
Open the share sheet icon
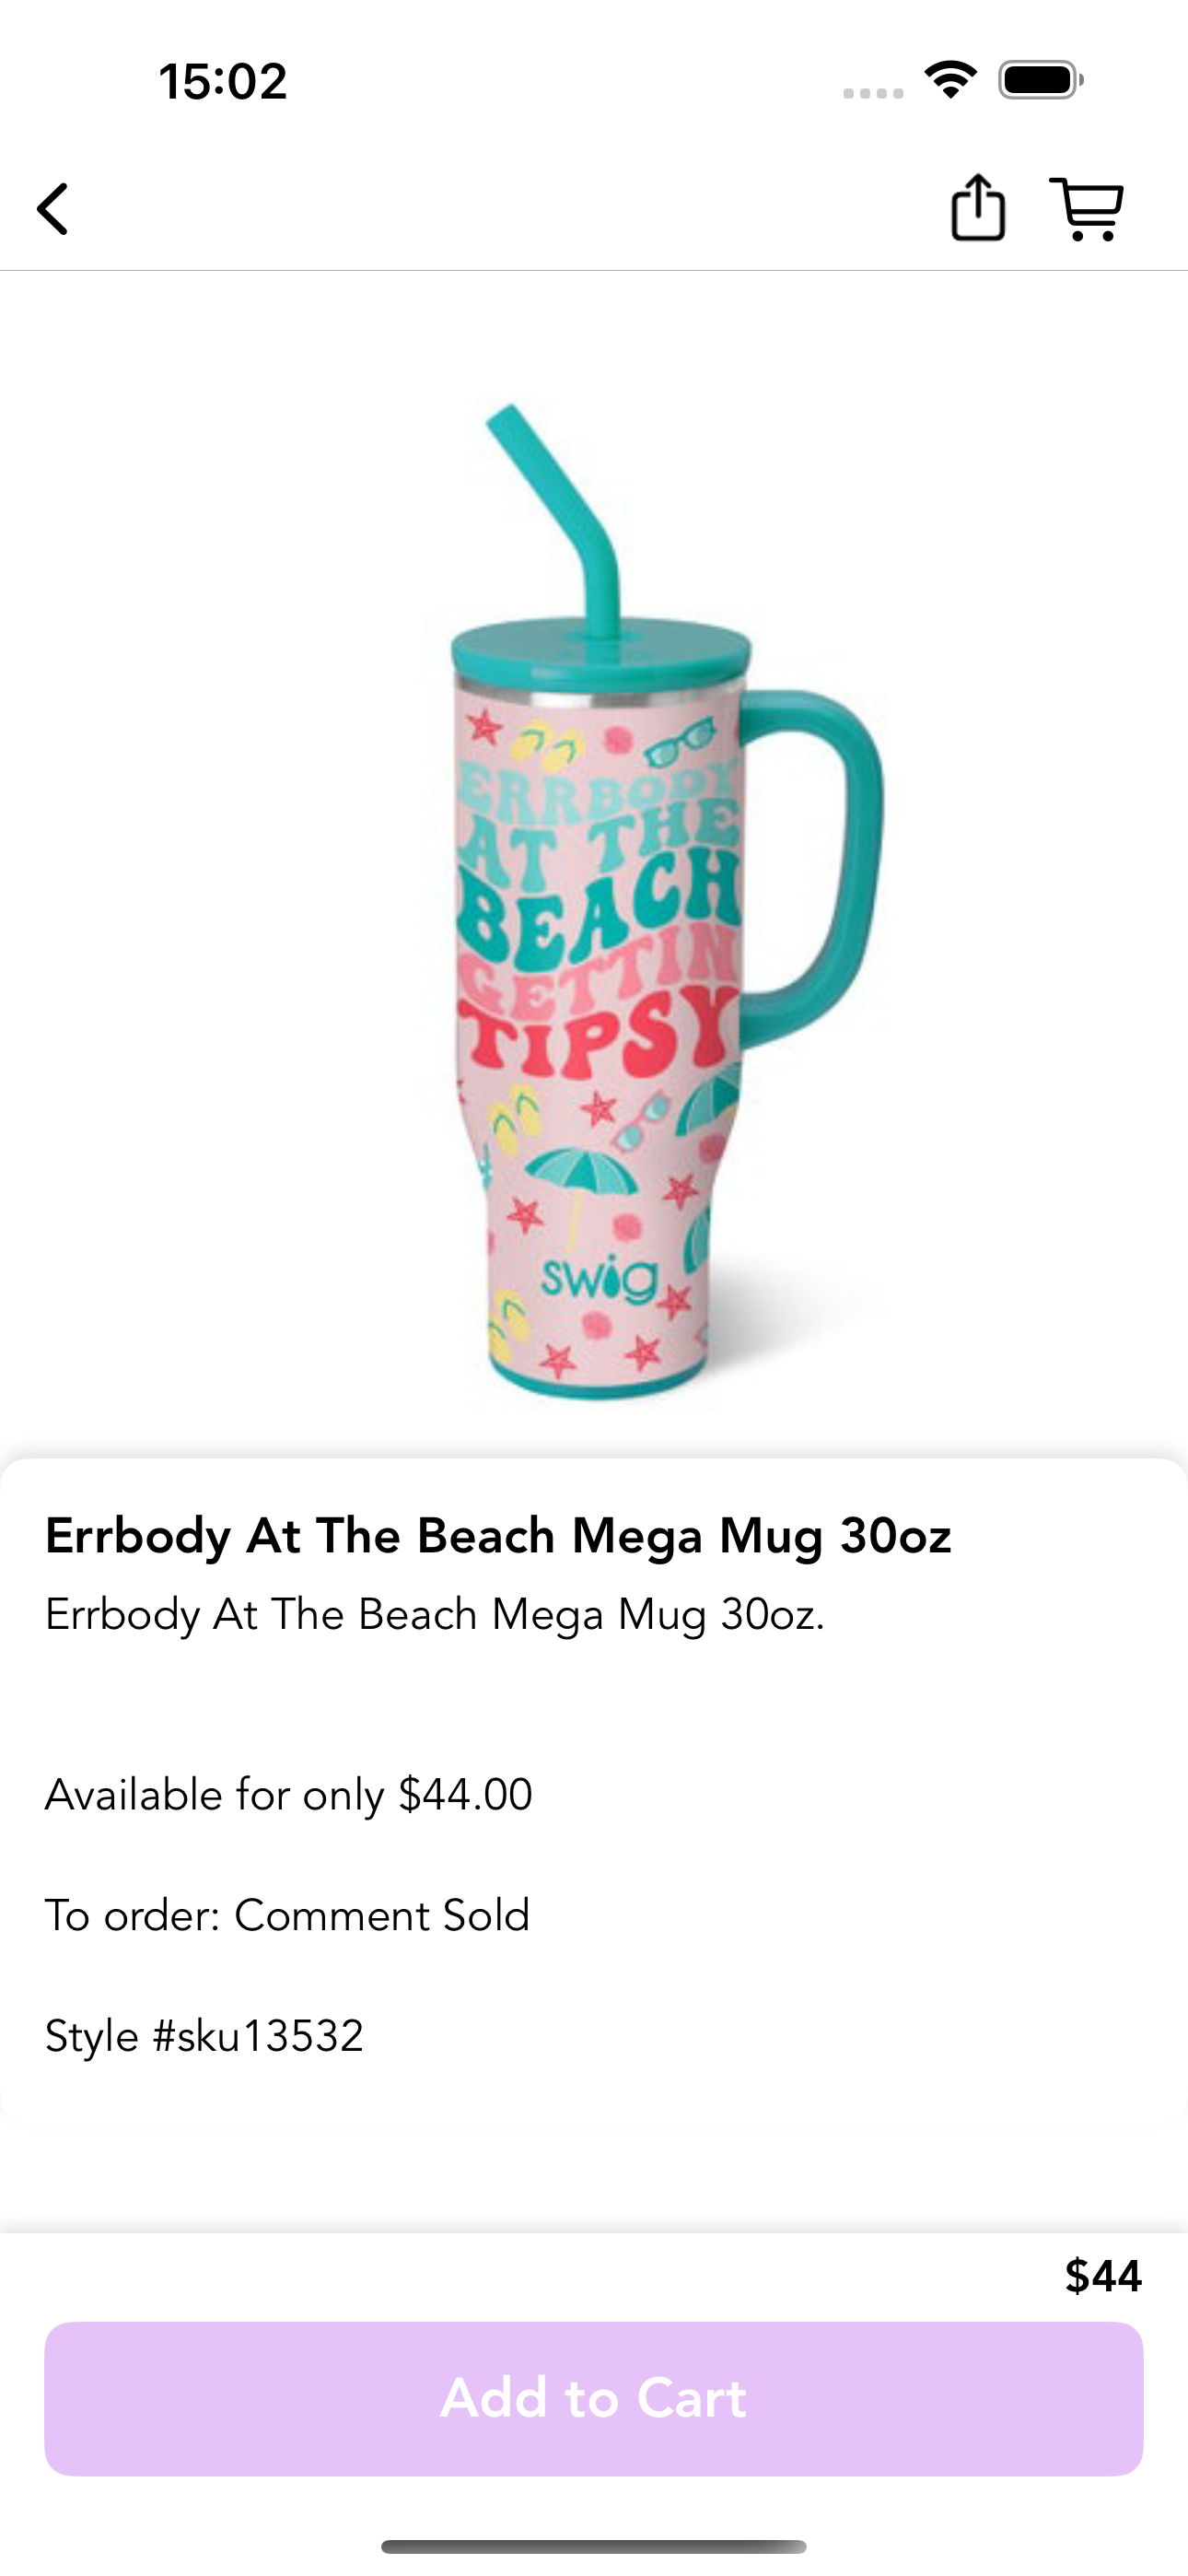tap(977, 207)
